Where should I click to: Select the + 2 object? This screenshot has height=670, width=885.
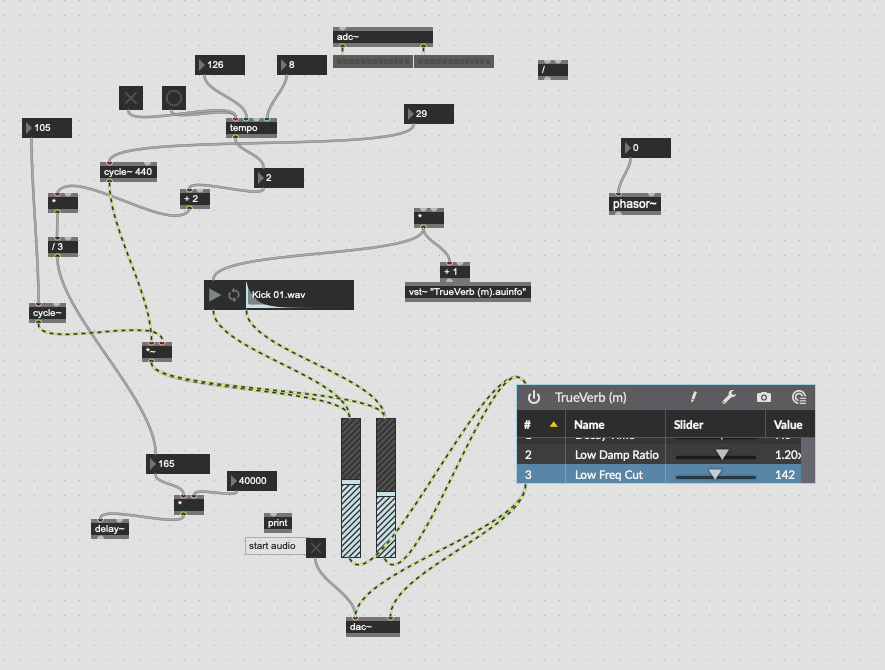pyautogui.click(x=195, y=199)
